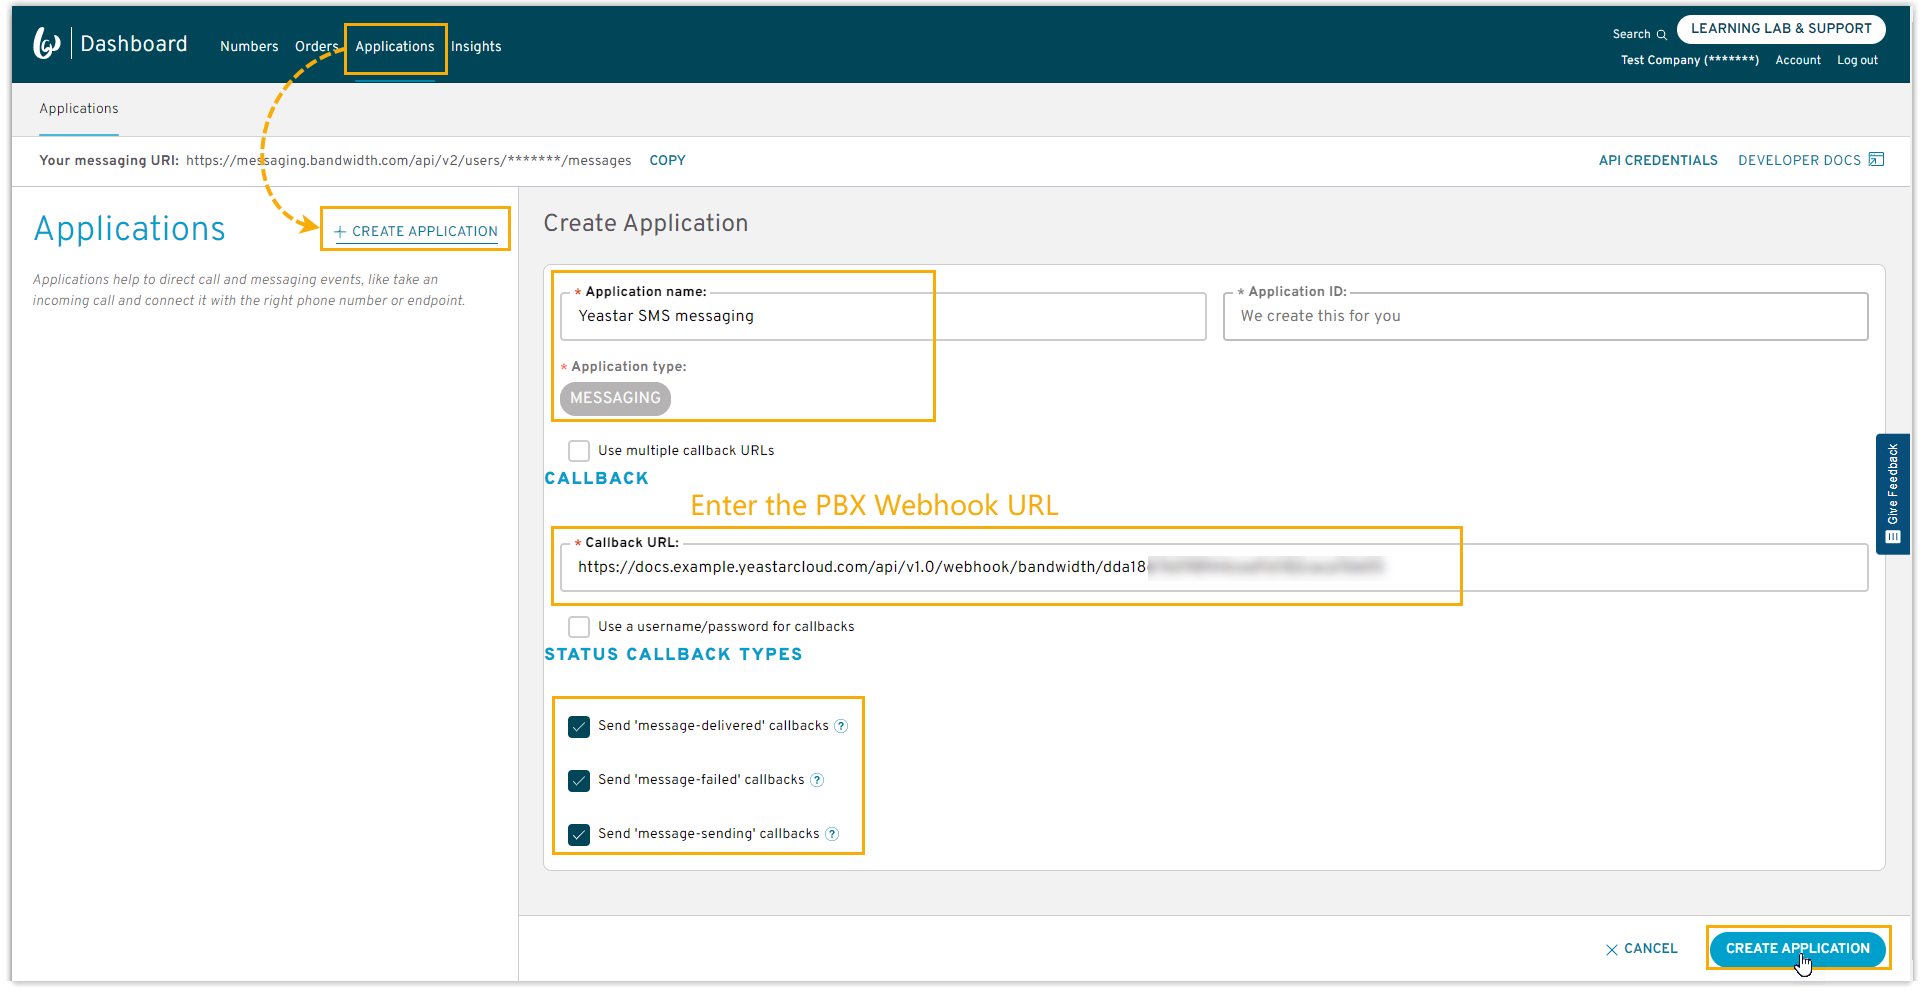This screenshot has height=993, width=1924.
Task: Open the Numbers menu
Action: [x=249, y=47]
